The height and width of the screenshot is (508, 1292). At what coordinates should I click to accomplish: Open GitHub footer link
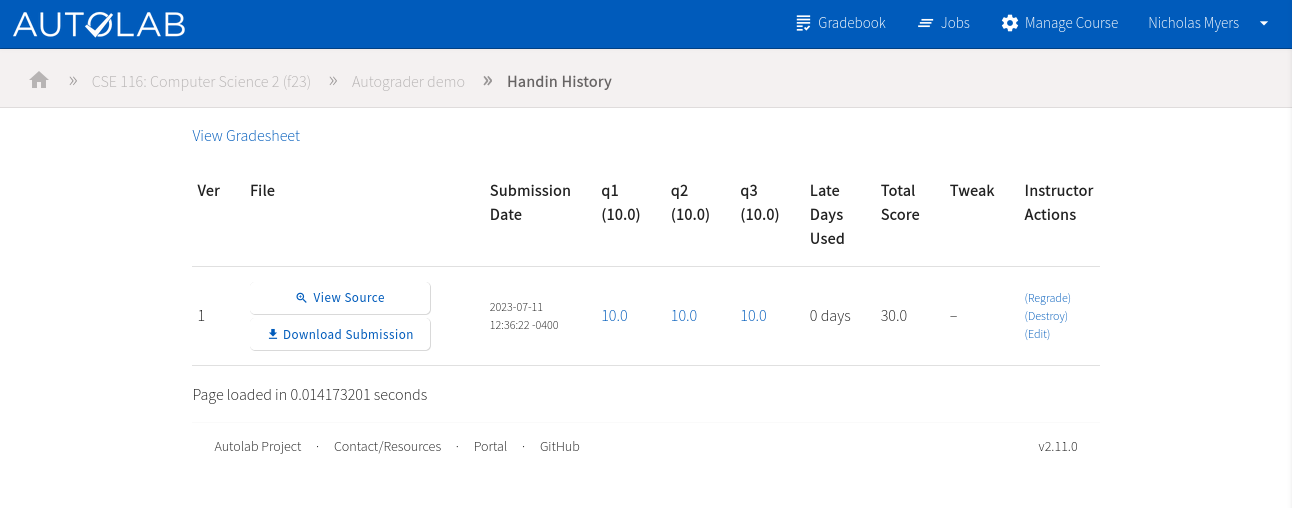tap(560, 446)
